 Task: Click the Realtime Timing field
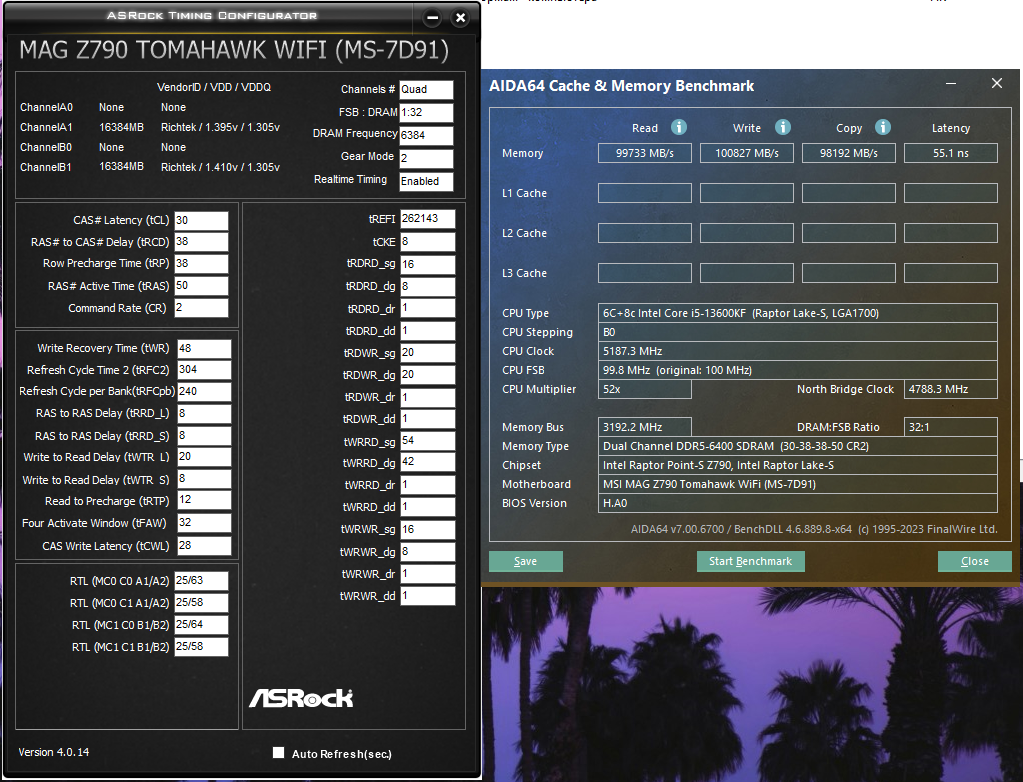(x=426, y=181)
